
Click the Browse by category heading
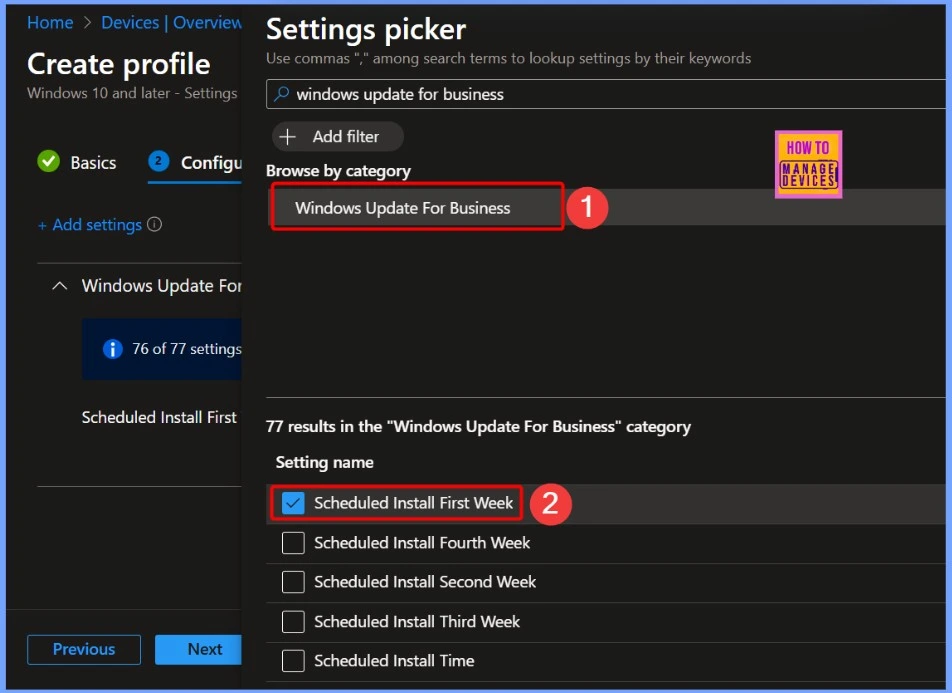(338, 171)
